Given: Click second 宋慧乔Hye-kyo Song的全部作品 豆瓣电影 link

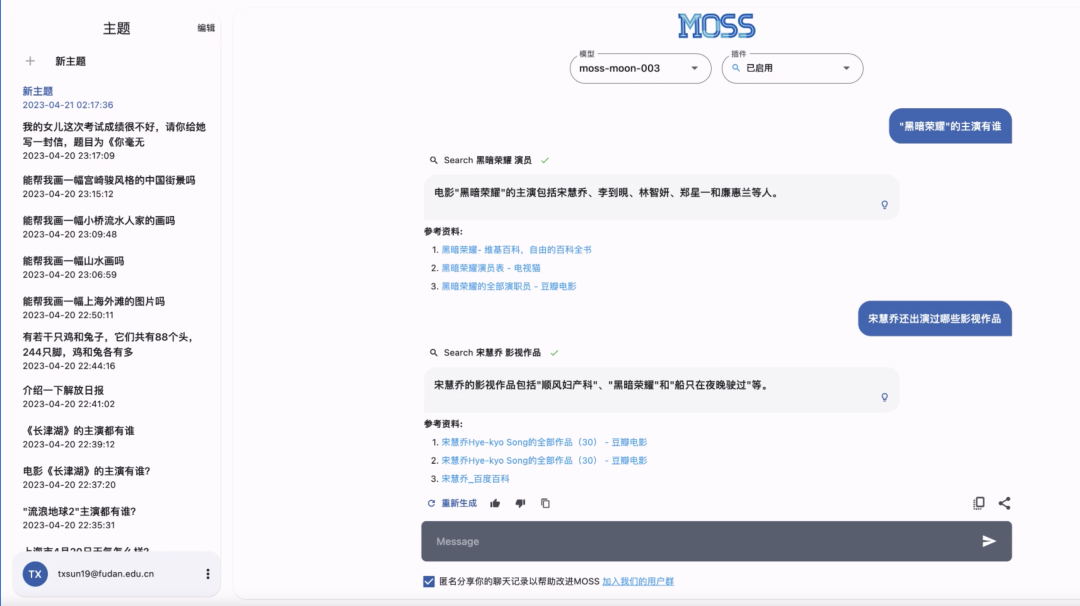Looking at the screenshot, I should coord(544,461).
